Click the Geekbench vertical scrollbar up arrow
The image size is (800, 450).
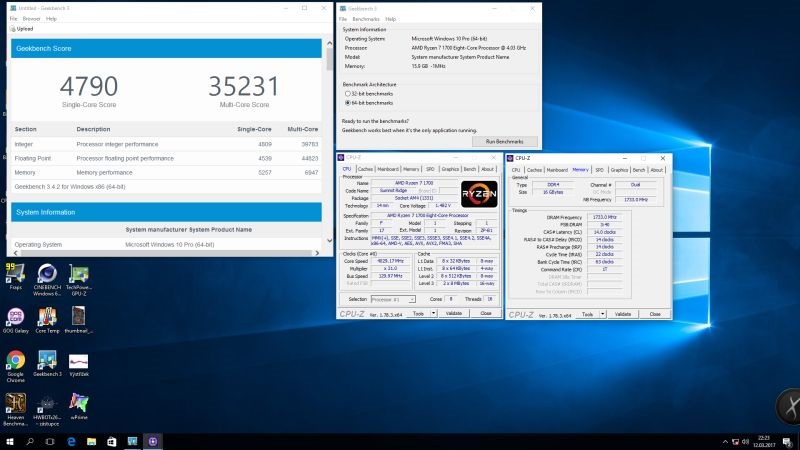329,43
